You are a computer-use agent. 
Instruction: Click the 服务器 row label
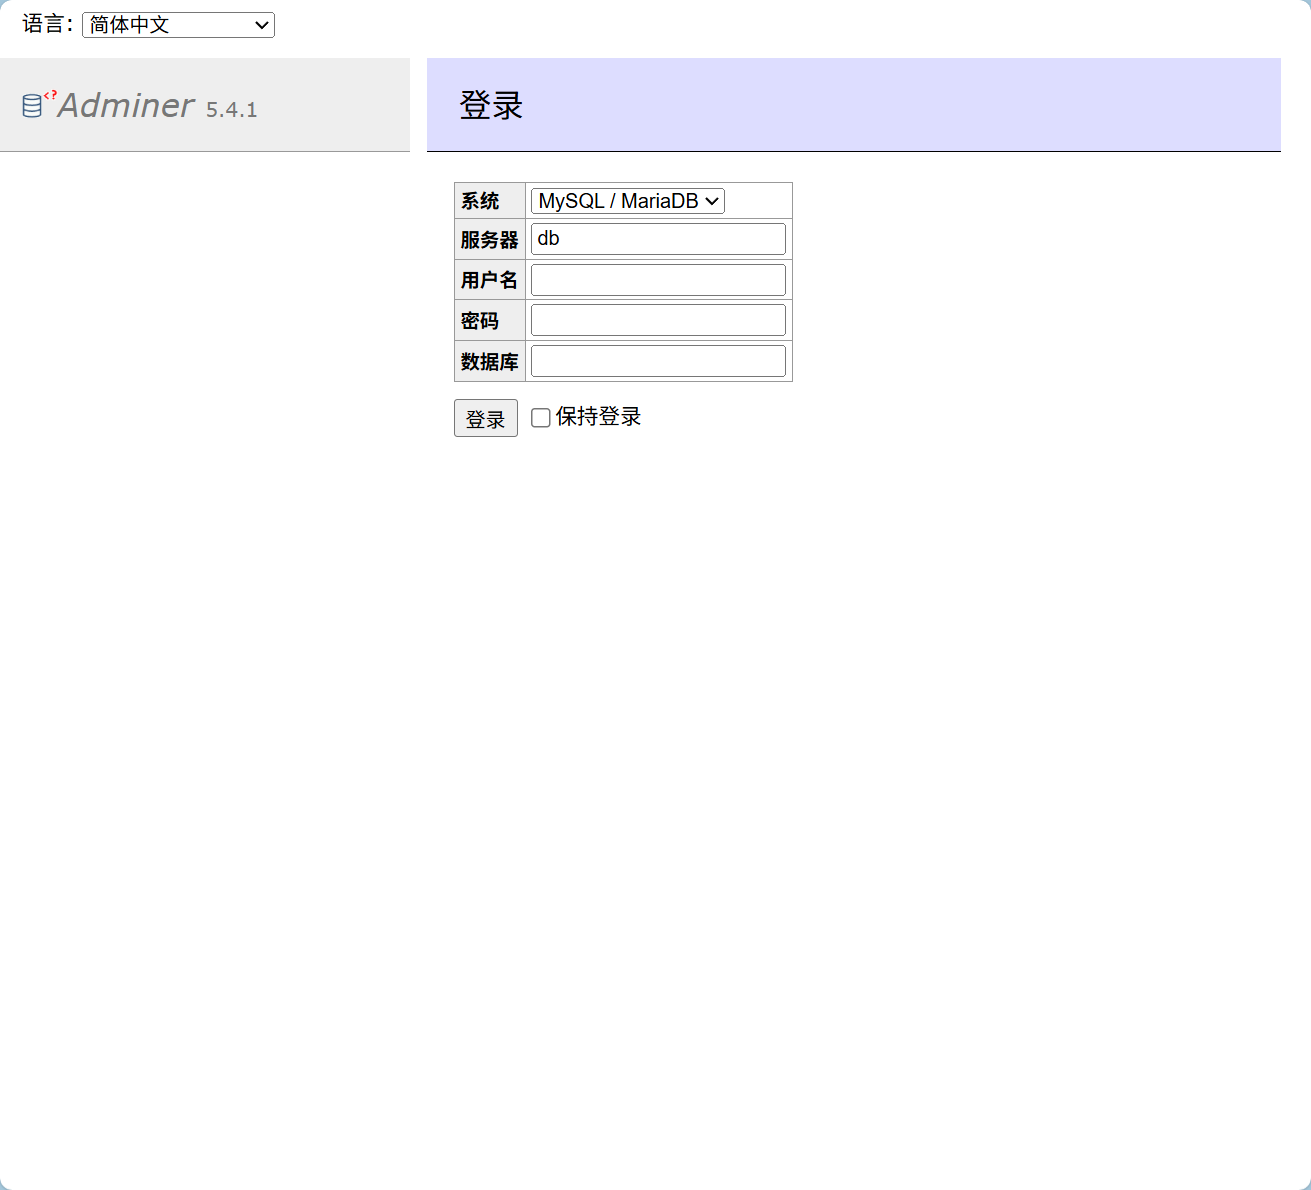489,239
